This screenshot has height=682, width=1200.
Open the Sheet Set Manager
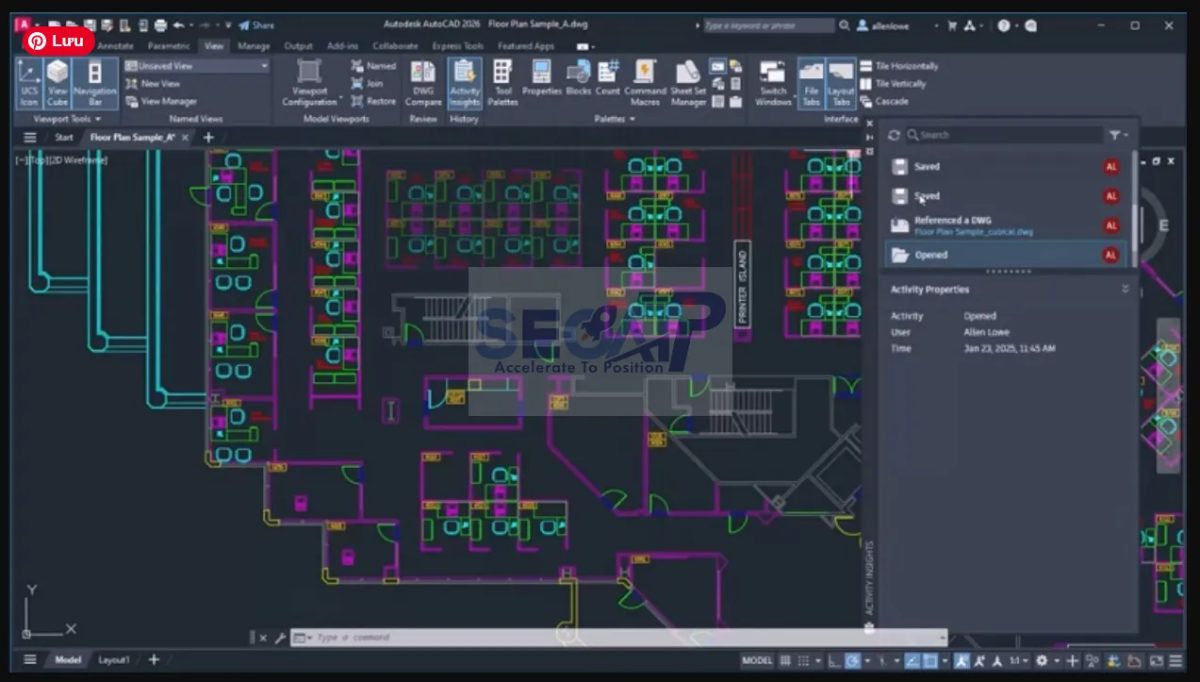click(689, 80)
